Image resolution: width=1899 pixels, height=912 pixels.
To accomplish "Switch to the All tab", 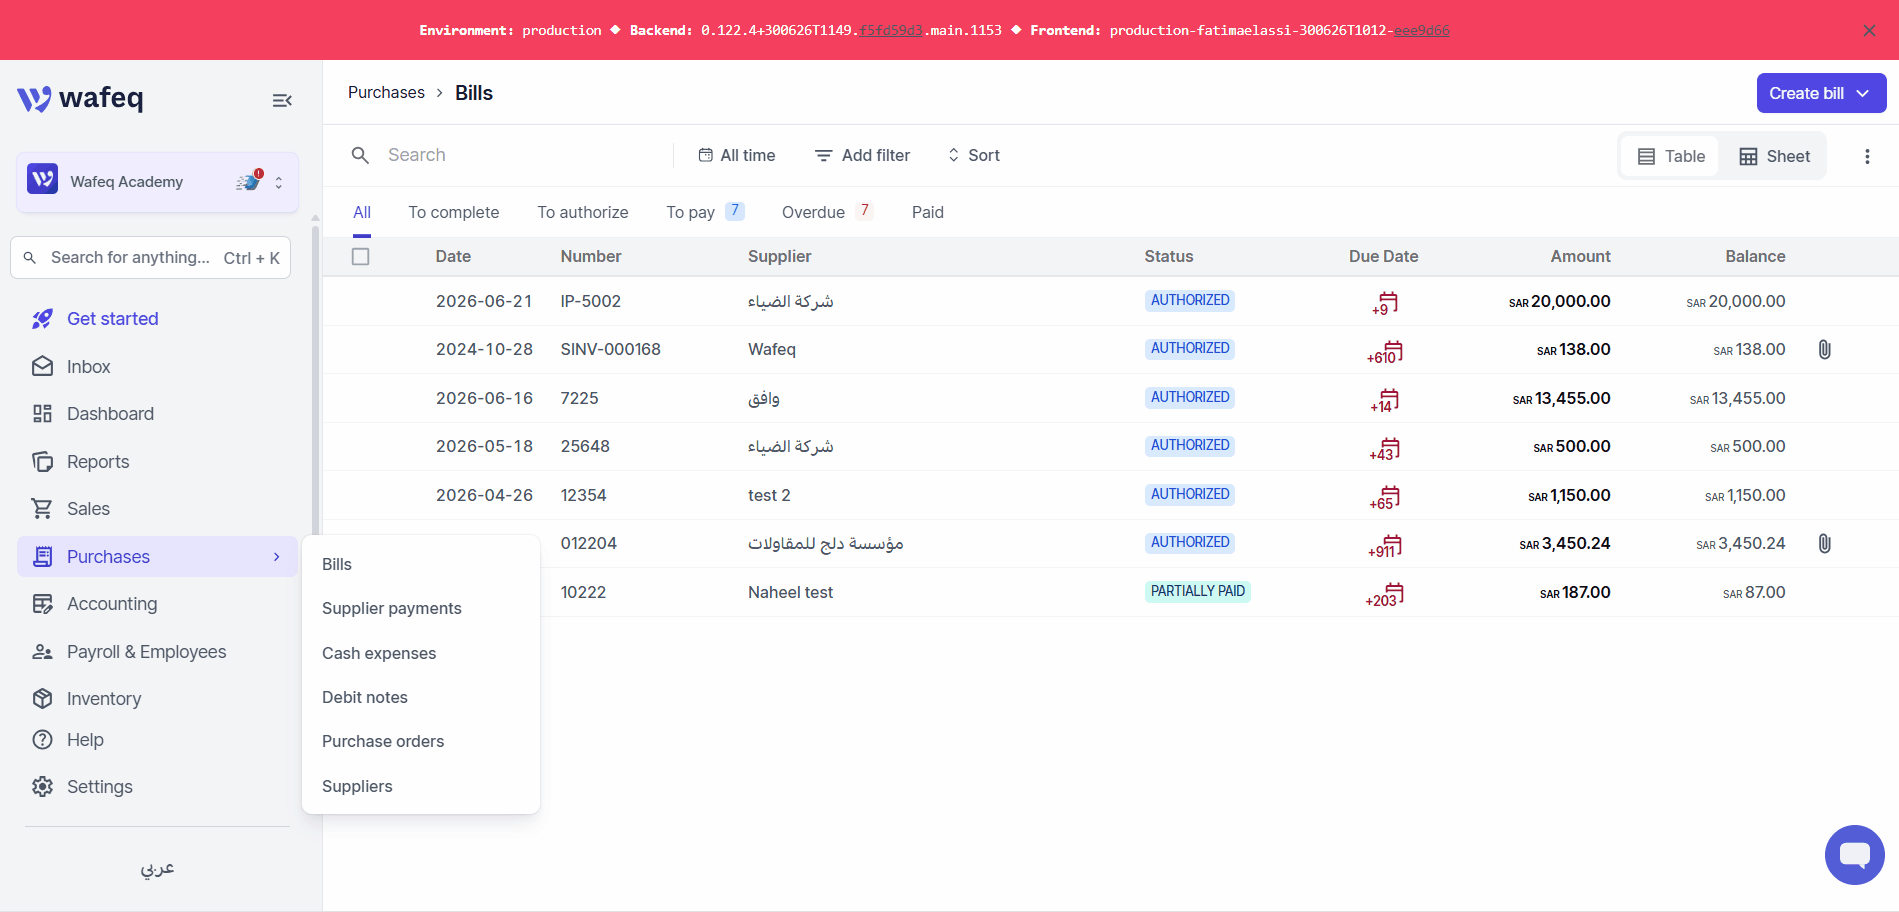I will (362, 212).
